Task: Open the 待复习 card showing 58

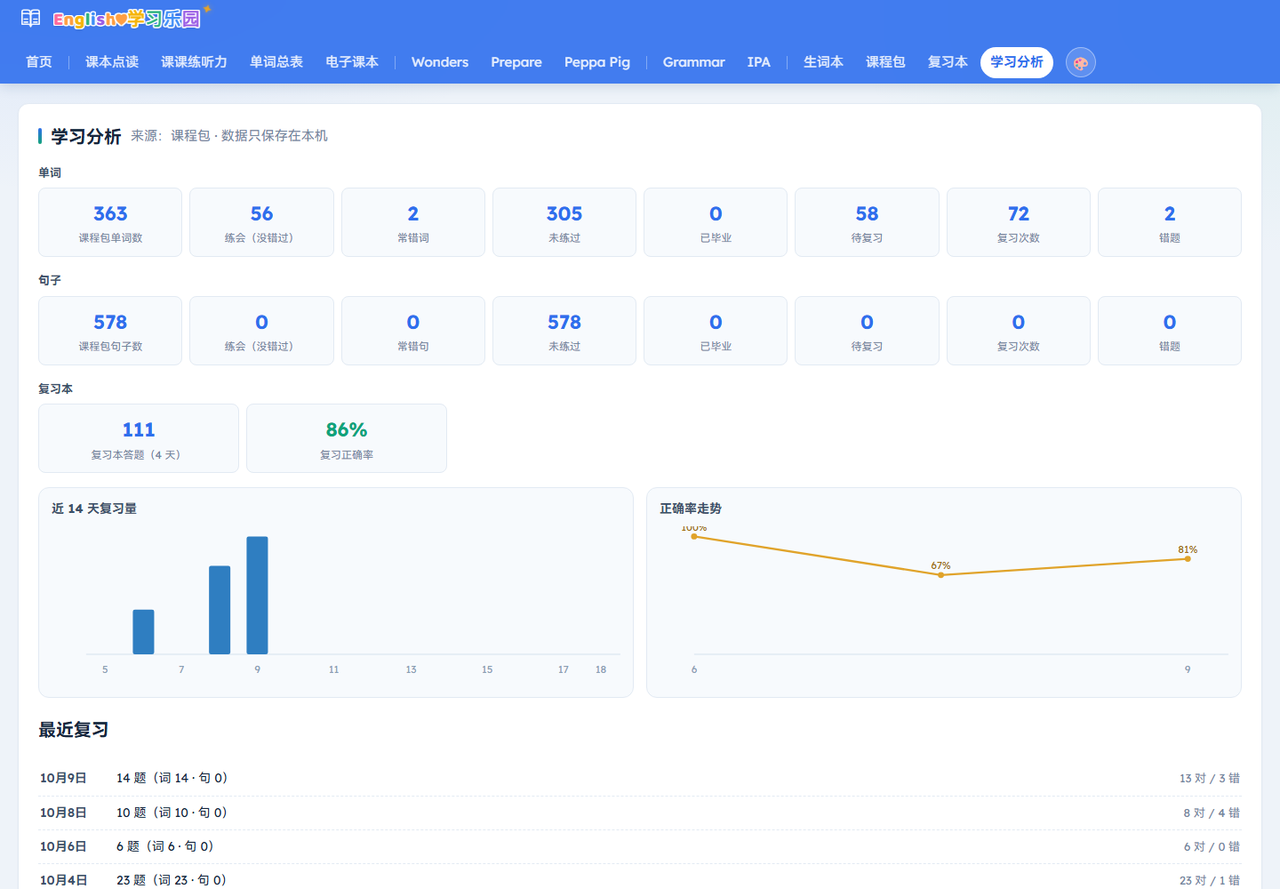Action: 867,222
